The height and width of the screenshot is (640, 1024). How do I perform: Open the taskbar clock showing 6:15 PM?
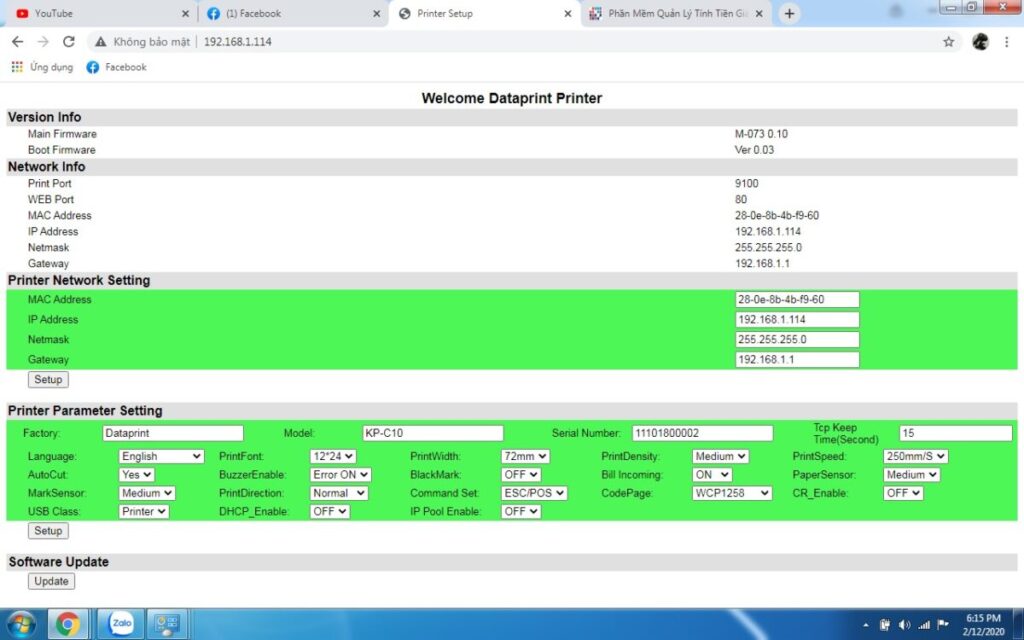pyautogui.click(x=983, y=625)
